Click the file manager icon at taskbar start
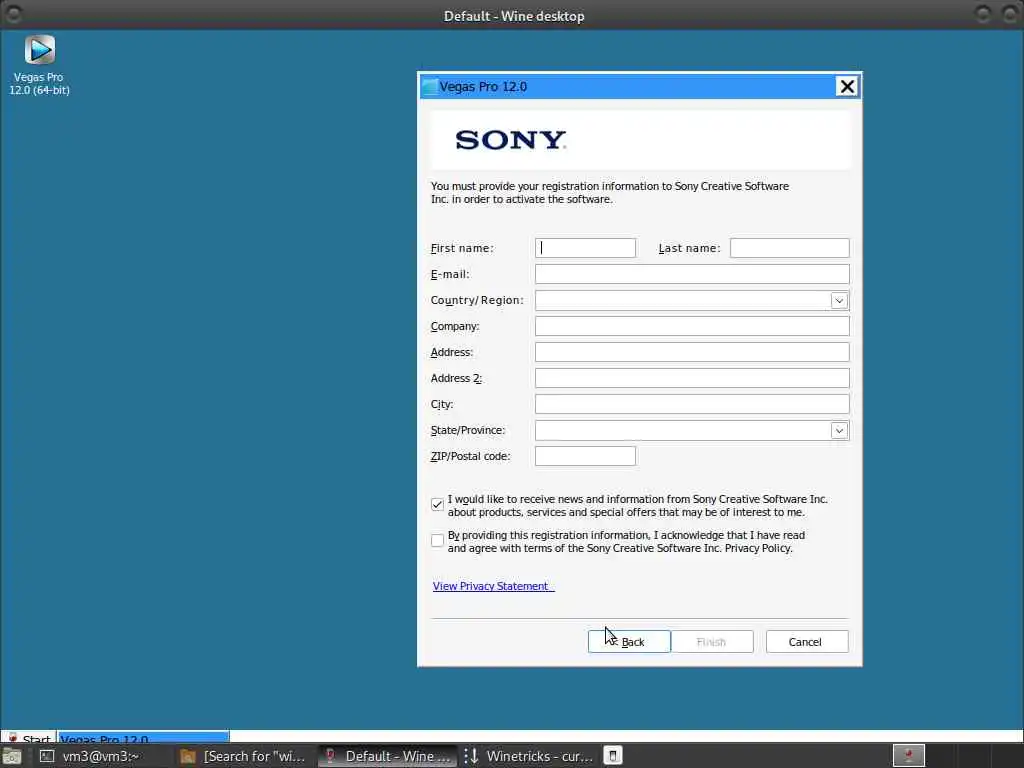The width and height of the screenshot is (1024, 768). tap(12, 757)
